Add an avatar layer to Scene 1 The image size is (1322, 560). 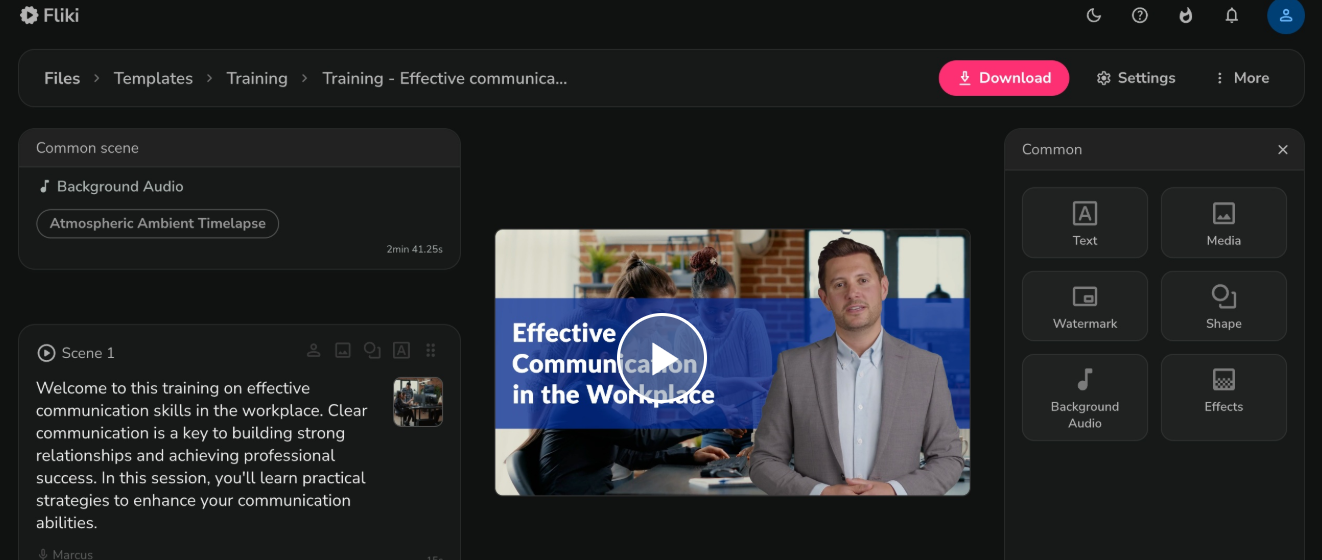point(313,350)
